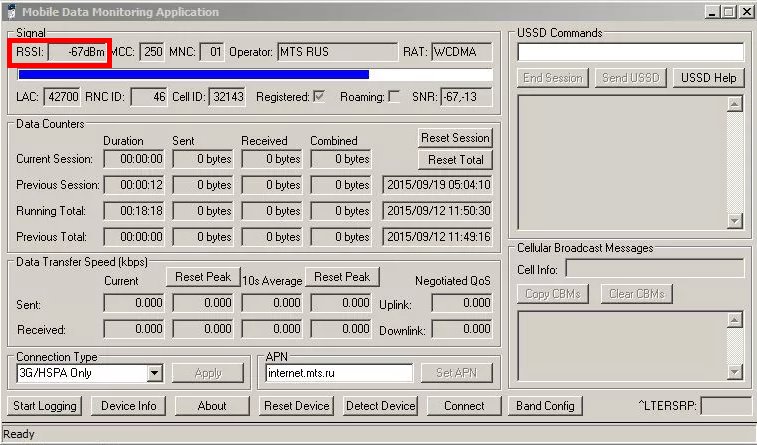Screen dimensions: 757x445
Task: Click the Operator field MTS RUS
Action: [337, 52]
